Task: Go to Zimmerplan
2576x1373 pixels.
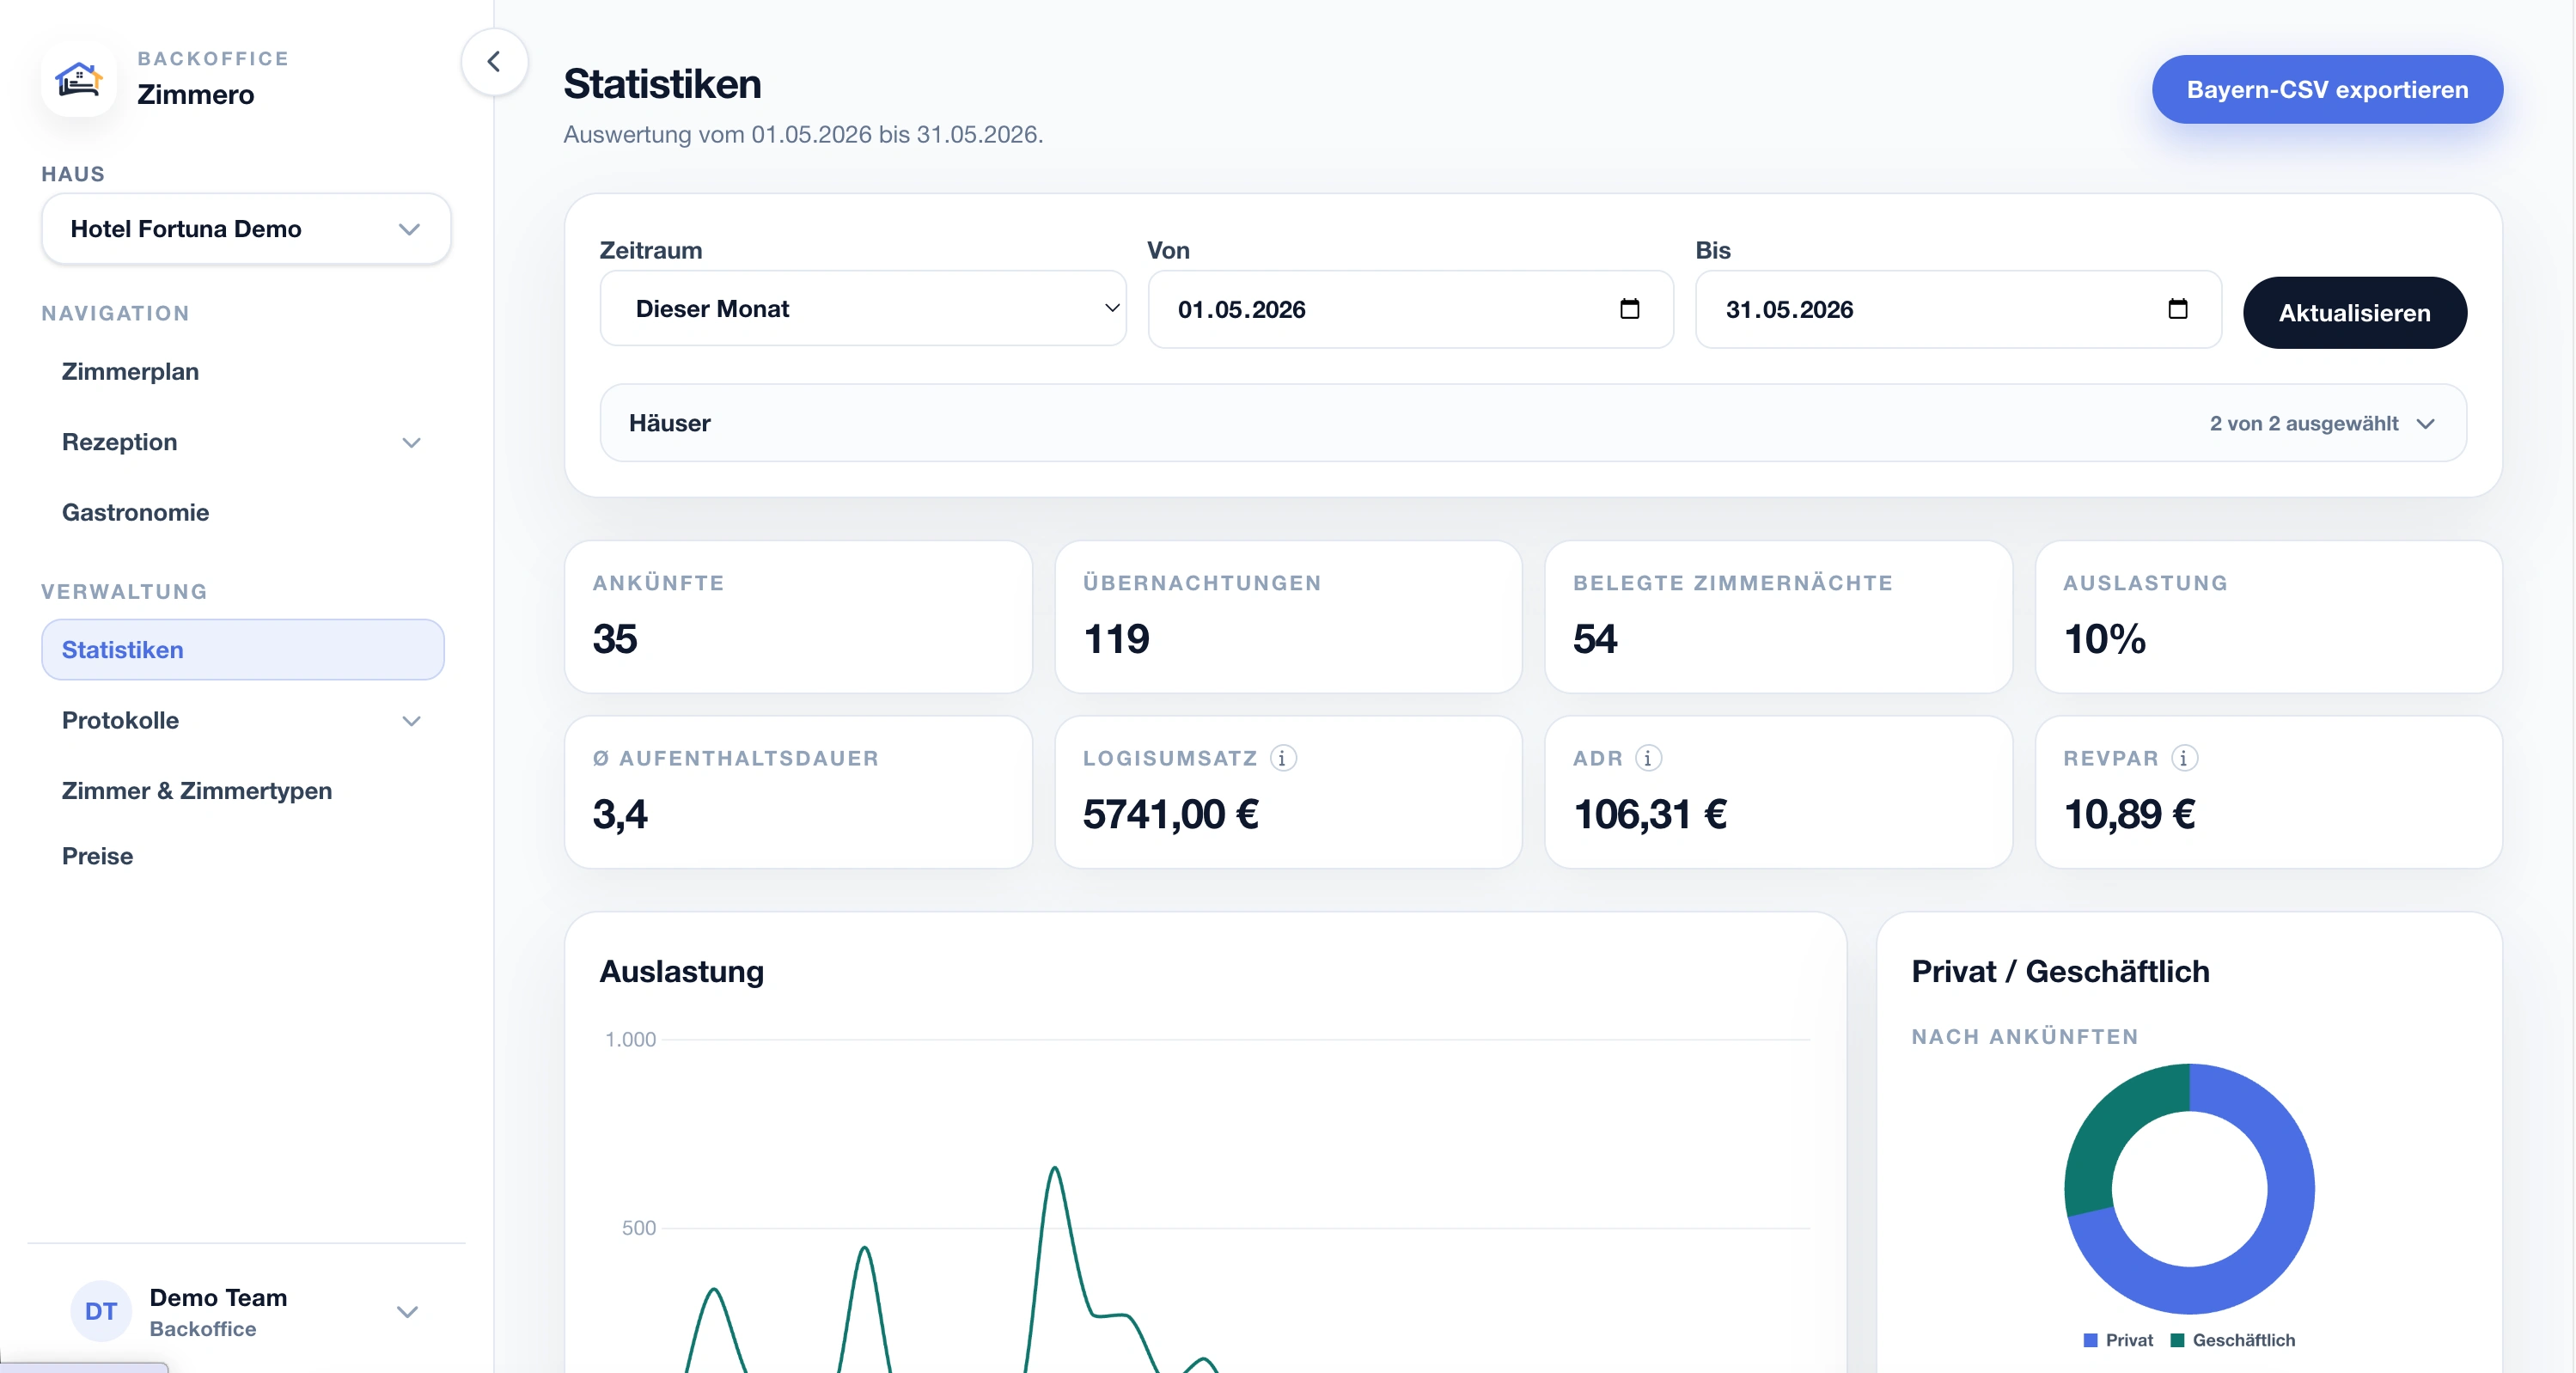Action: (130, 371)
